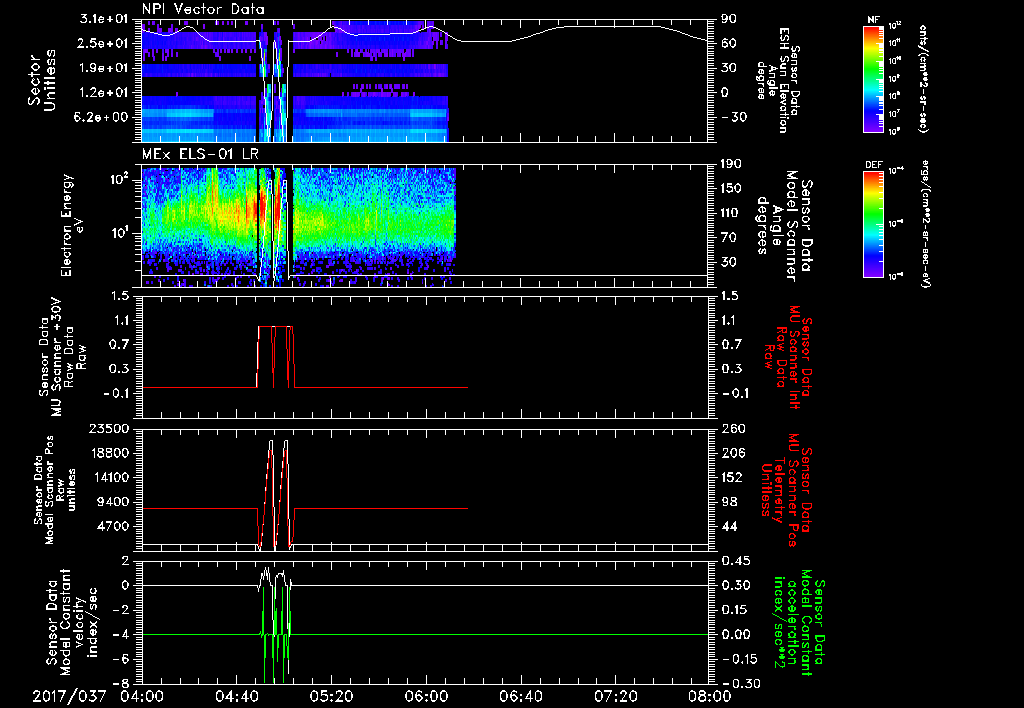
Task: Click the "2017/037" date label
Action: tap(69, 696)
